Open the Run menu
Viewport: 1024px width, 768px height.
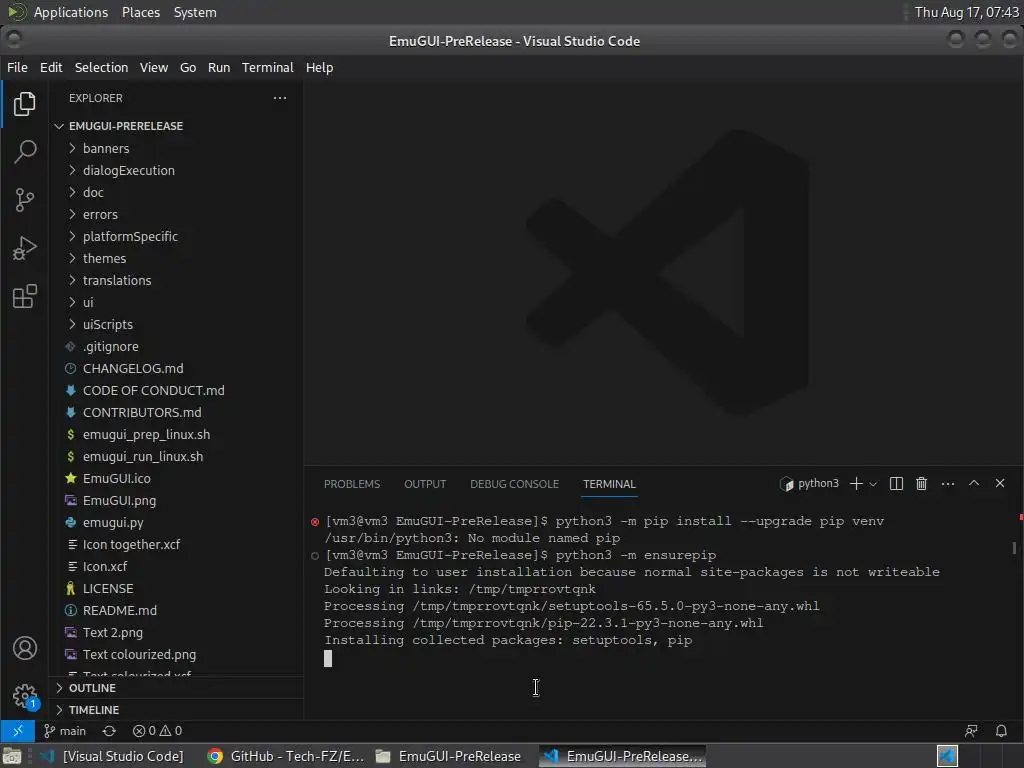click(x=219, y=67)
